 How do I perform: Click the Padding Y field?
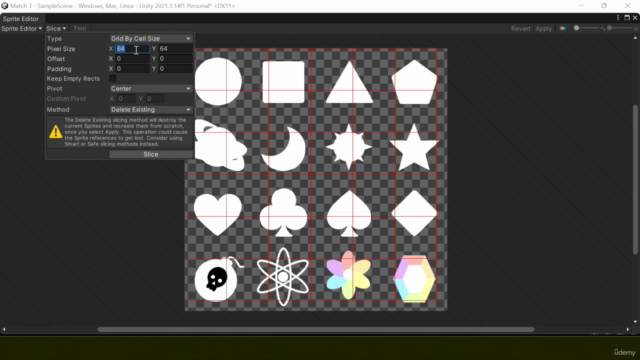[x=176, y=69]
